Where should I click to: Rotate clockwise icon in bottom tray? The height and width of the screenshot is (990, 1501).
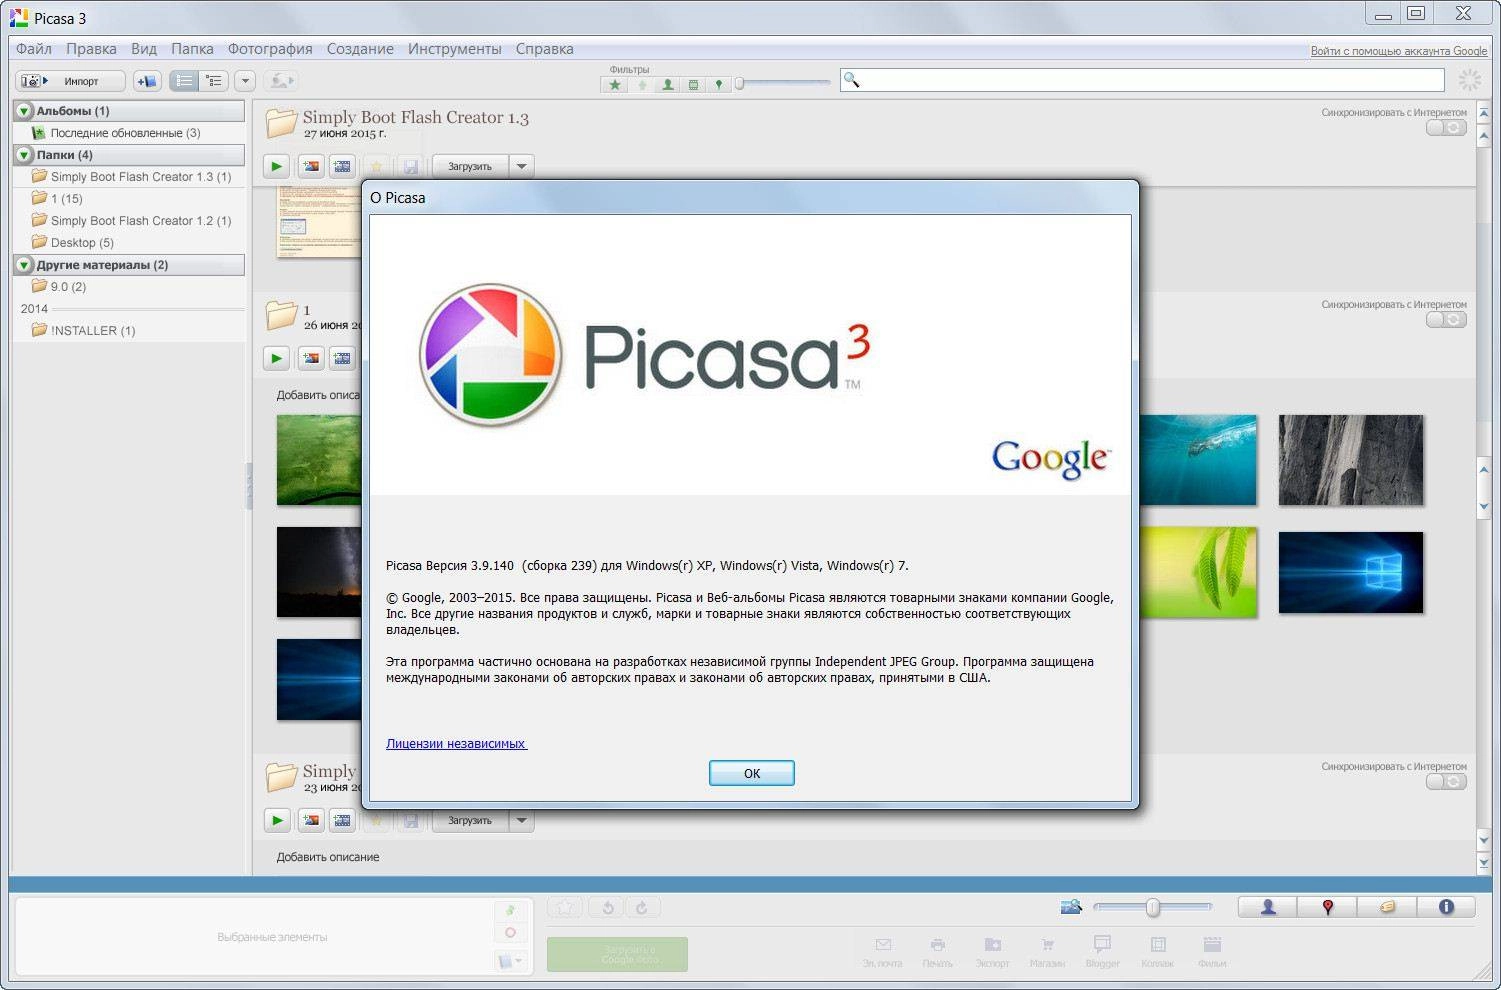[642, 908]
